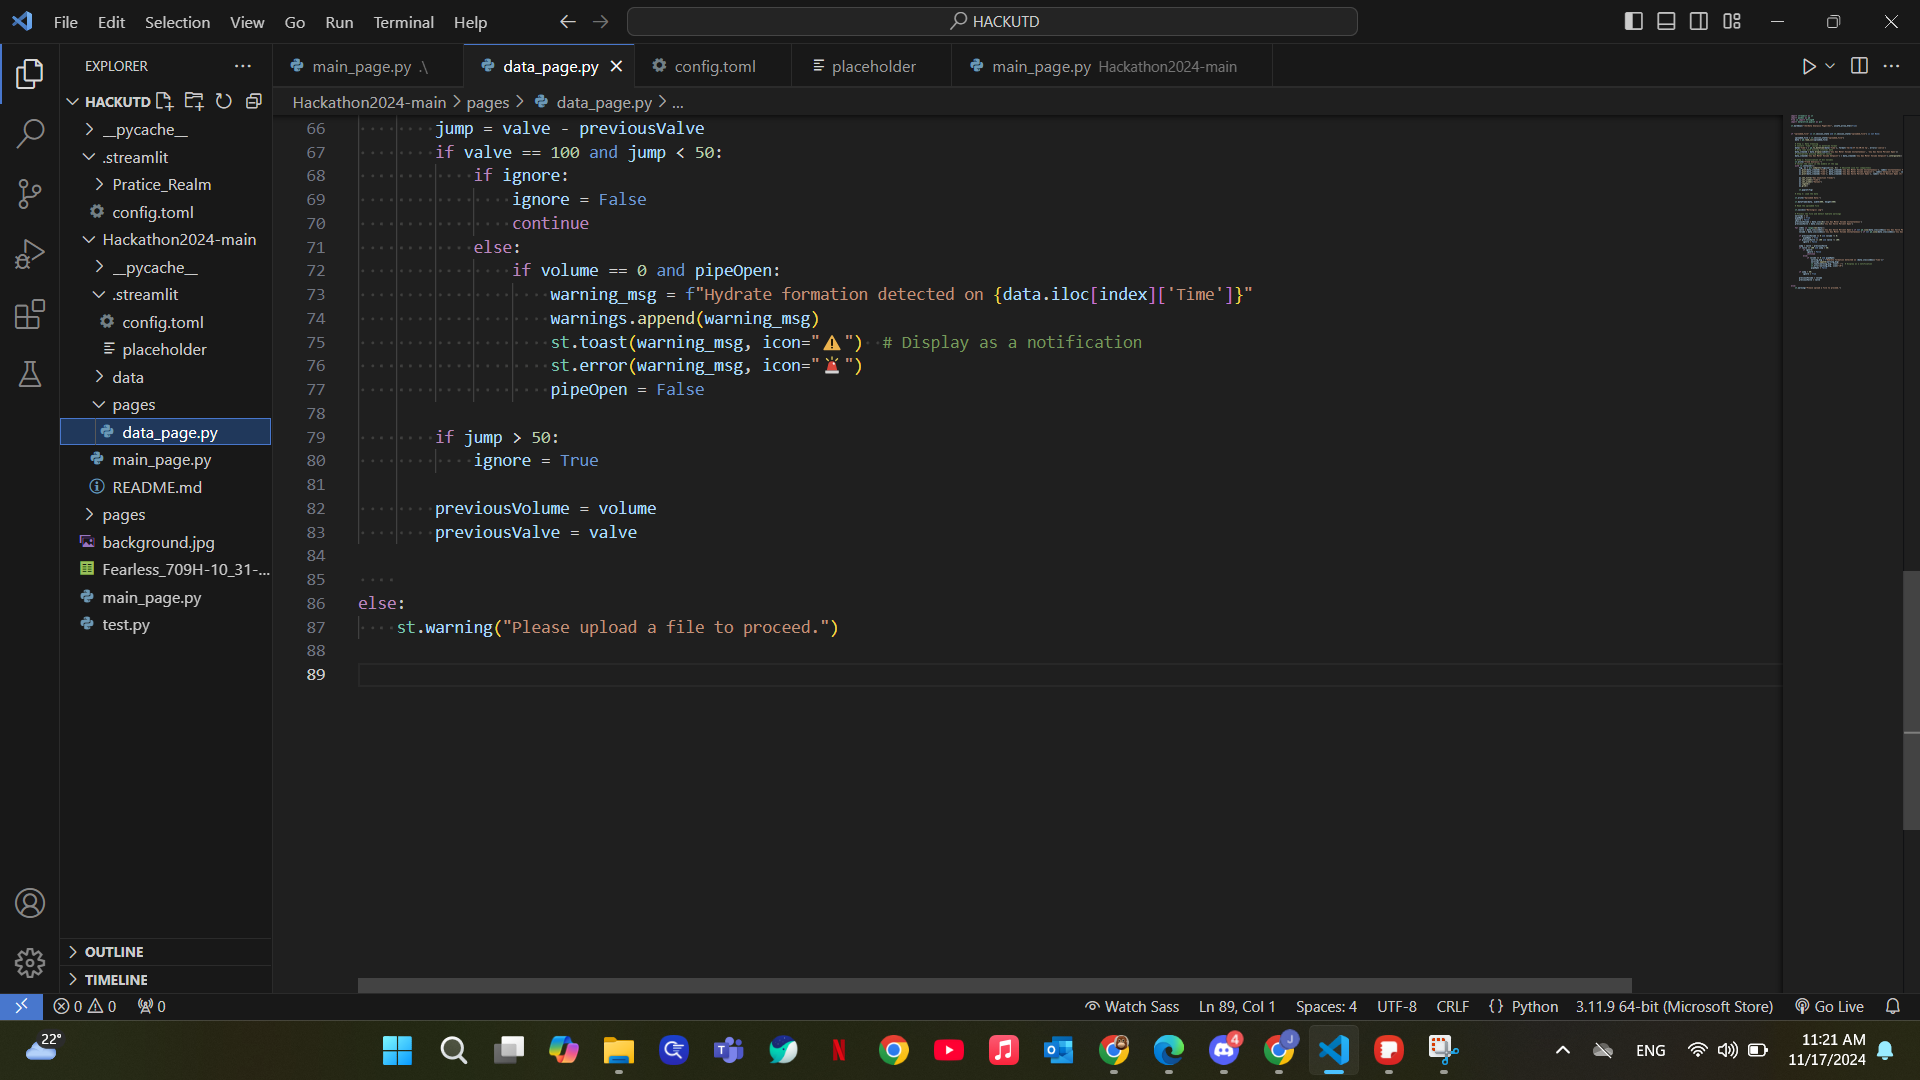Screen dimensions: 1920x1080
Task: Toggle the secondary side bar layout
Action: [x=1699, y=21]
